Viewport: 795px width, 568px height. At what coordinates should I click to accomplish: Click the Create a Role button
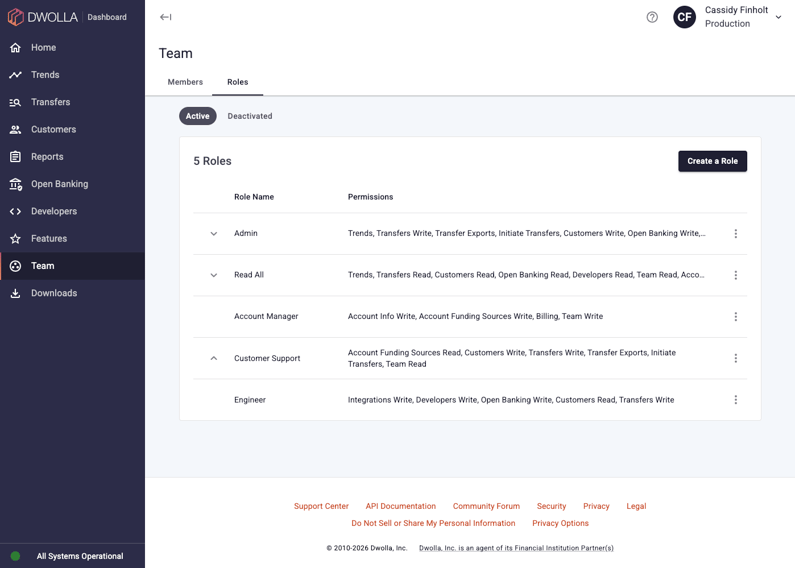(x=712, y=161)
